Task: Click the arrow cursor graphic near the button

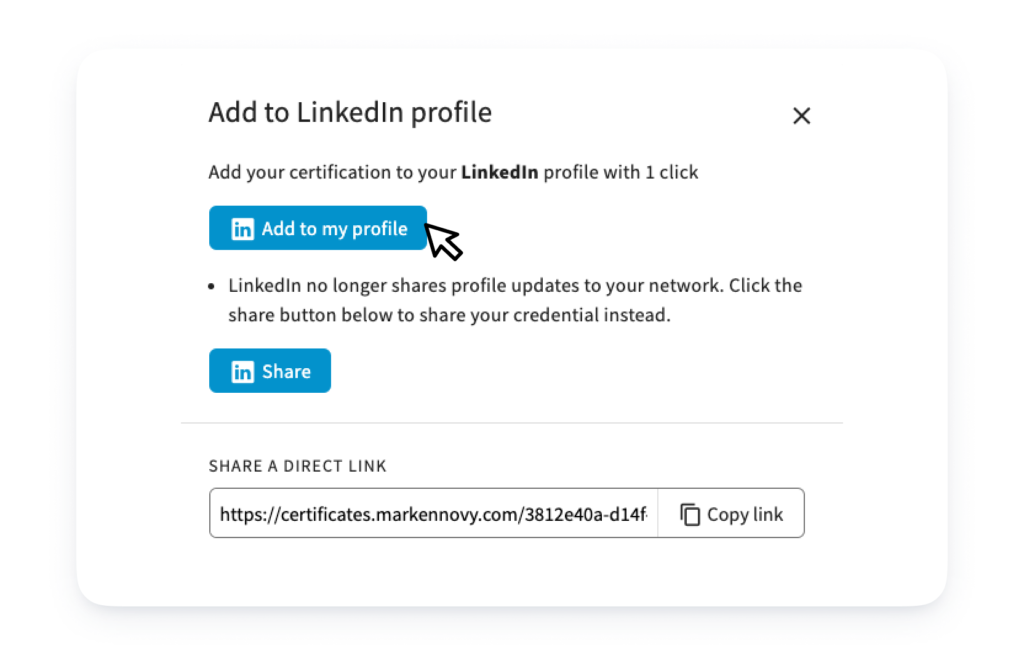Action: pos(443,241)
